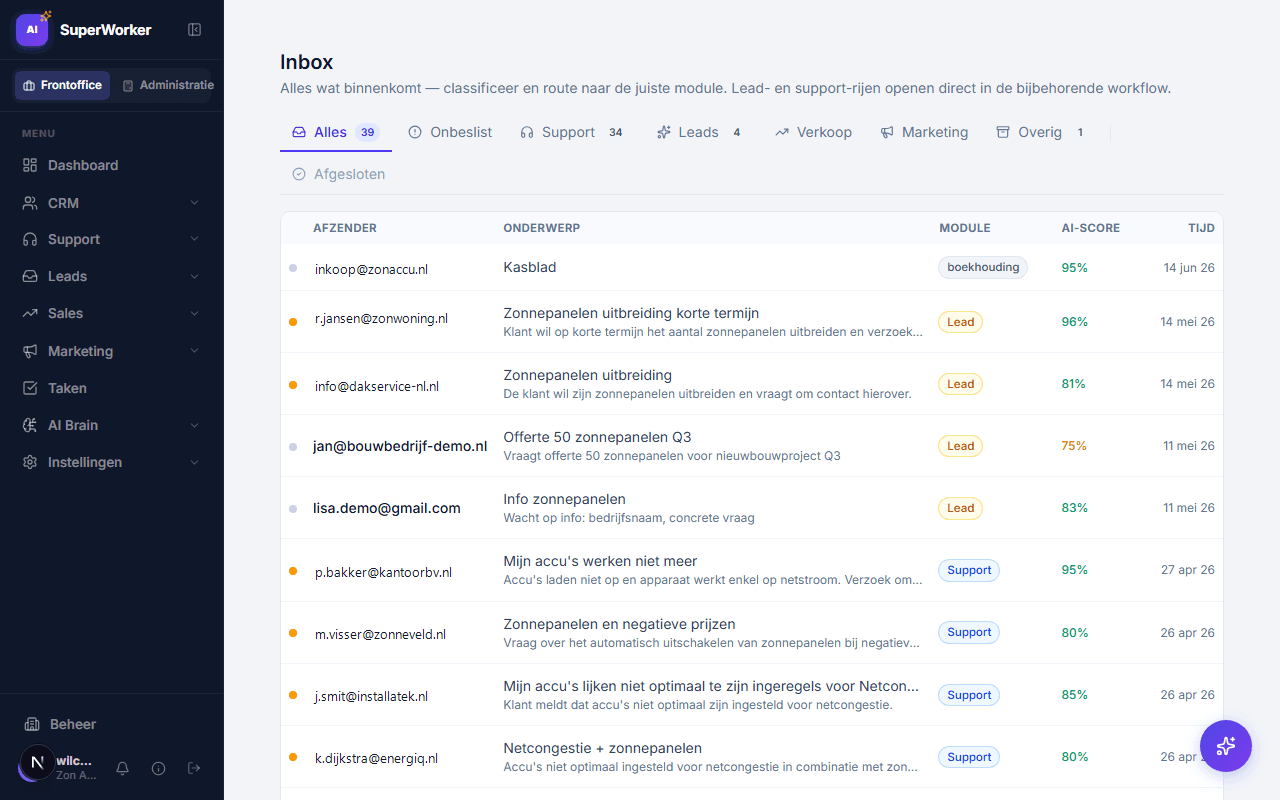The height and width of the screenshot is (800, 1280).
Task: Select the Verkoop tab
Action: point(813,132)
